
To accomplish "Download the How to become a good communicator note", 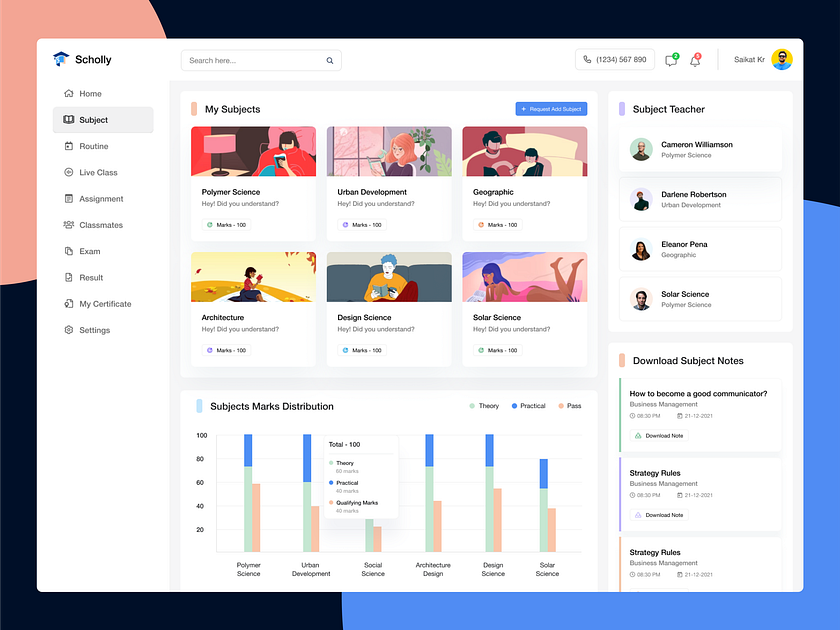I will 658,435.
